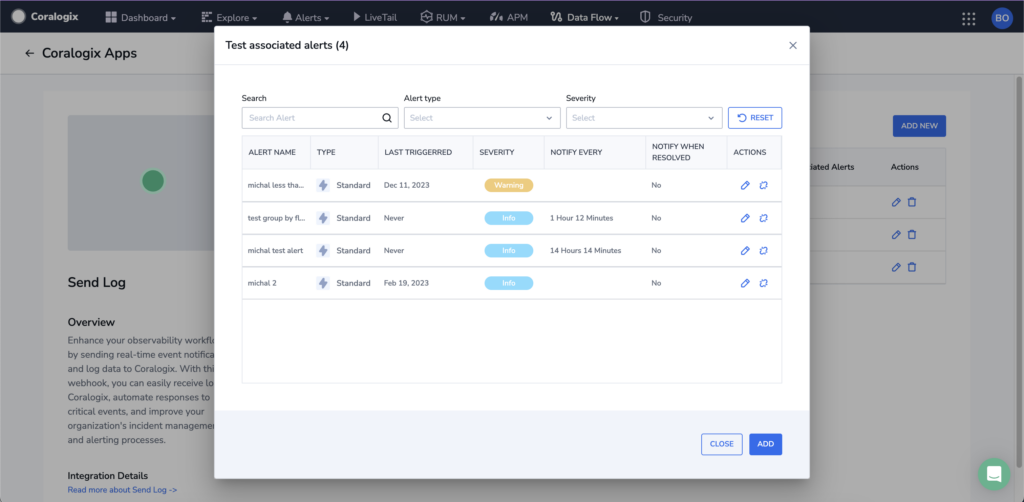Viewport: 1024px width, 502px height.
Task: Click the sync icon in 'michal test alert' row
Action: 763,251
